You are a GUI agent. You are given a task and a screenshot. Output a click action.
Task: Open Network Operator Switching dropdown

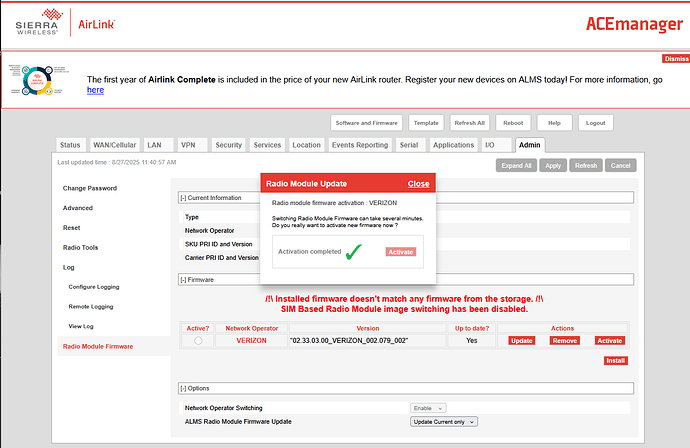coord(428,408)
